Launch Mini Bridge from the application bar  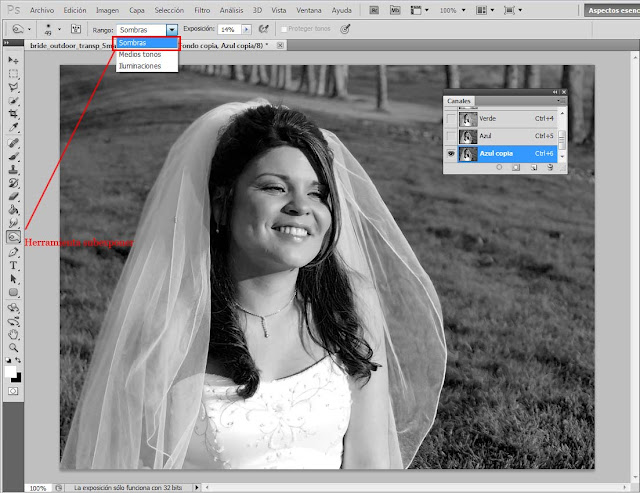click(395, 10)
